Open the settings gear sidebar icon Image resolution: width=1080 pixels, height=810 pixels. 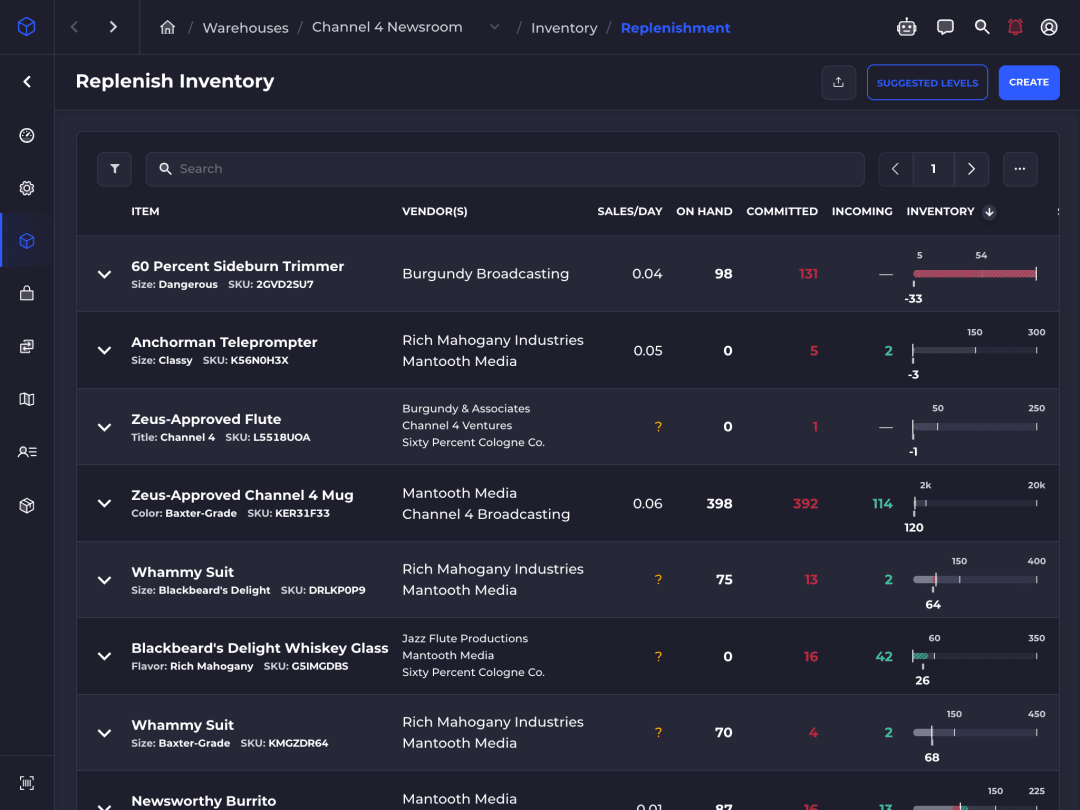[27, 188]
